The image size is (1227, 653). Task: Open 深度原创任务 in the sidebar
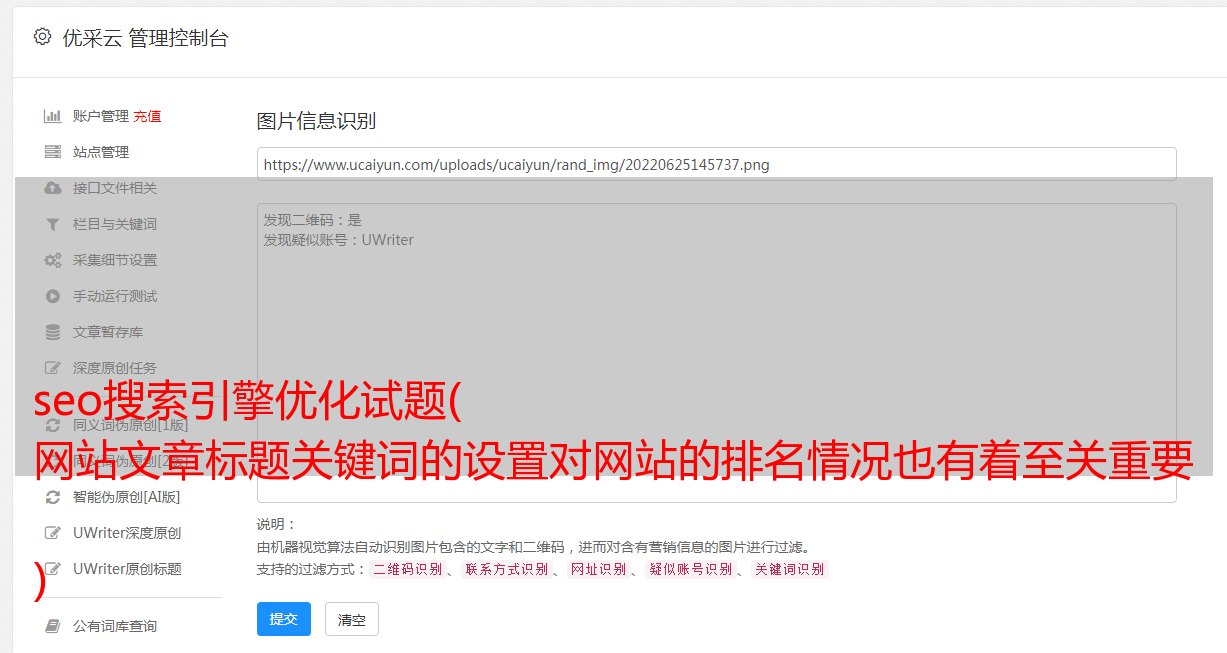(x=115, y=368)
